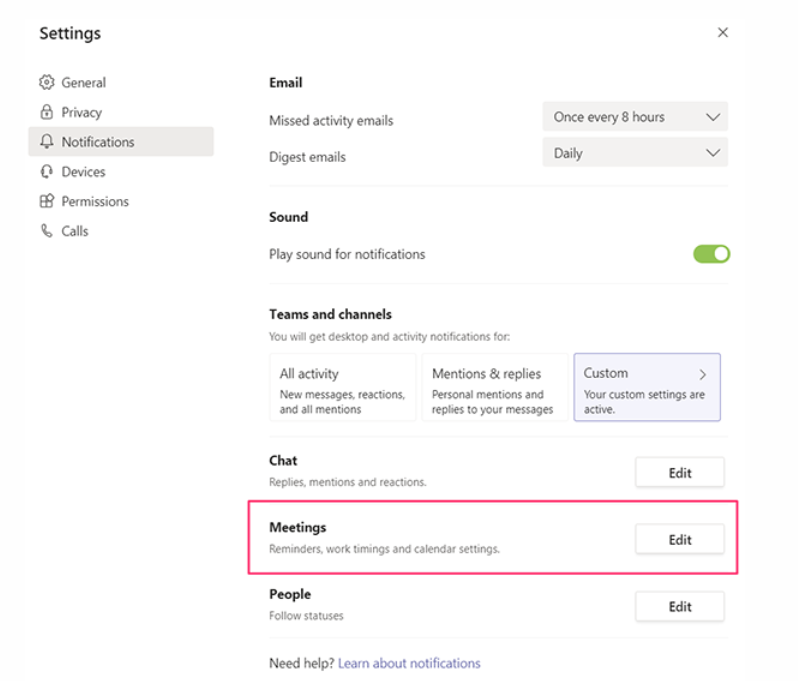Open the Privacy settings tab
The image size is (798, 681).
pyautogui.click(x=82, y=112)
